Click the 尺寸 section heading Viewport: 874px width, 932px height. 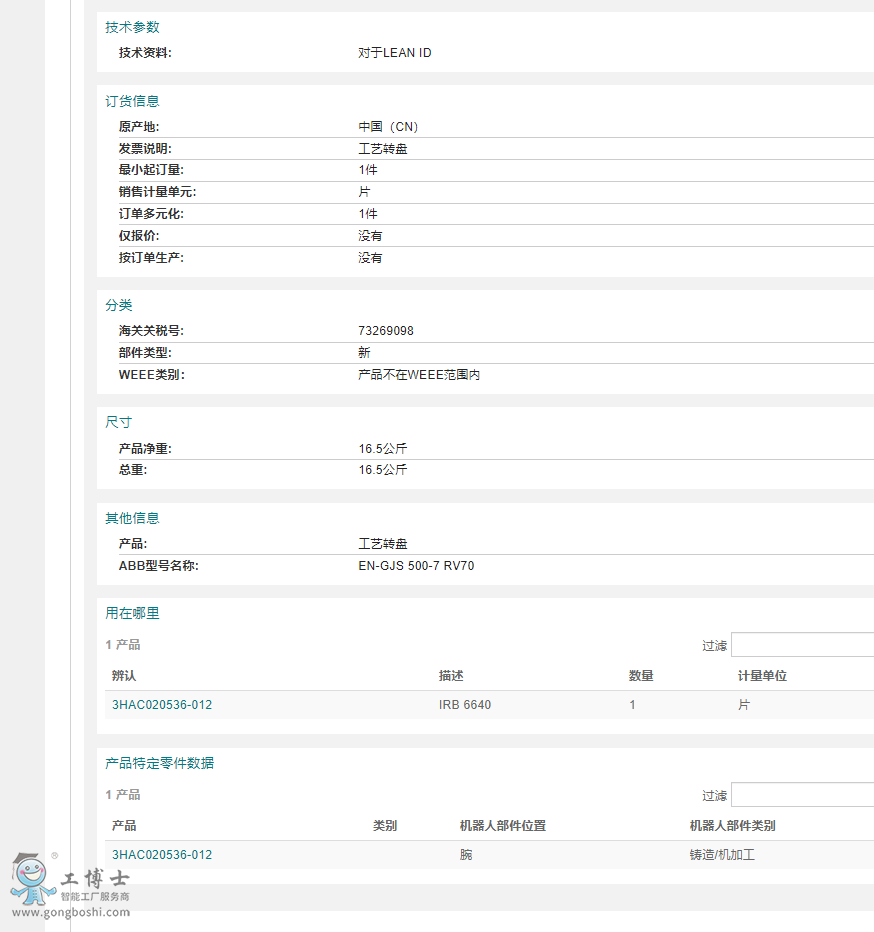tap(119, 422)
